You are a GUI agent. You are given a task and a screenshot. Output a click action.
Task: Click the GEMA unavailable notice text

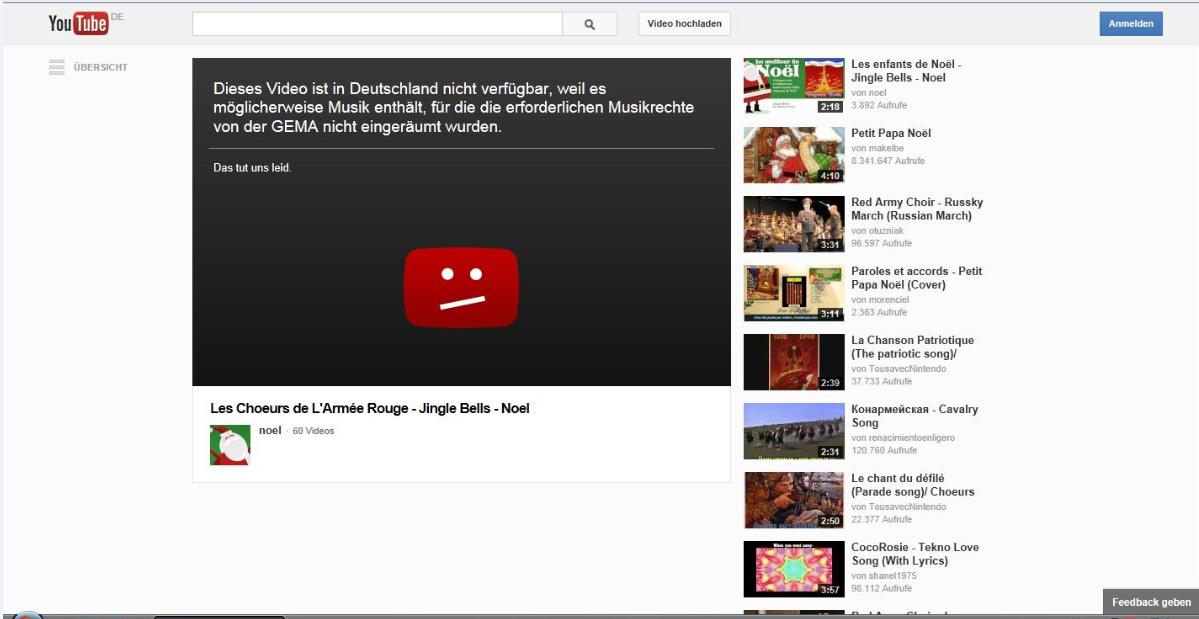[x=453, y=108]
